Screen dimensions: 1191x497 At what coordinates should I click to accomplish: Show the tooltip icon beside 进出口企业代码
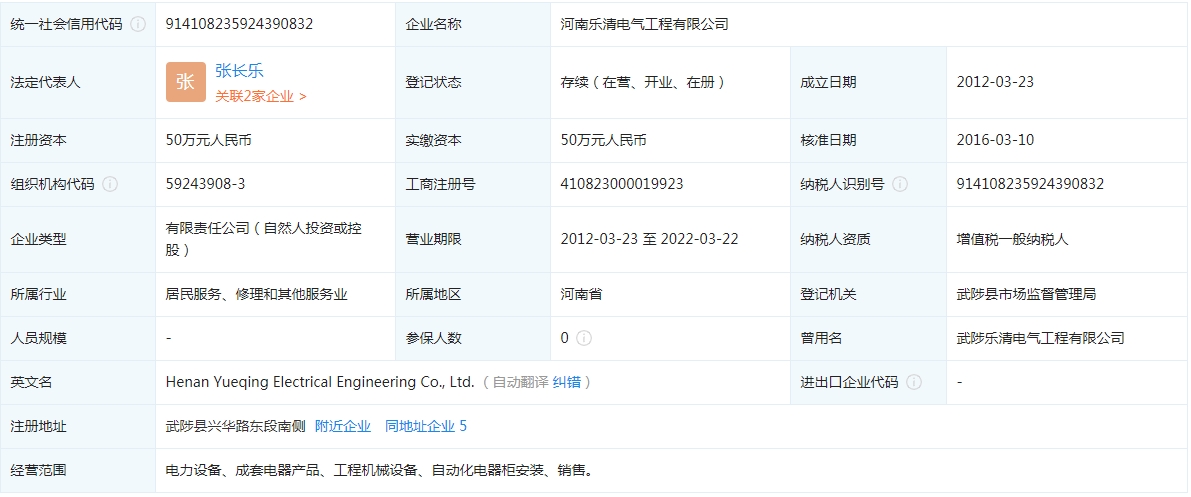click(x=914, y=382)
